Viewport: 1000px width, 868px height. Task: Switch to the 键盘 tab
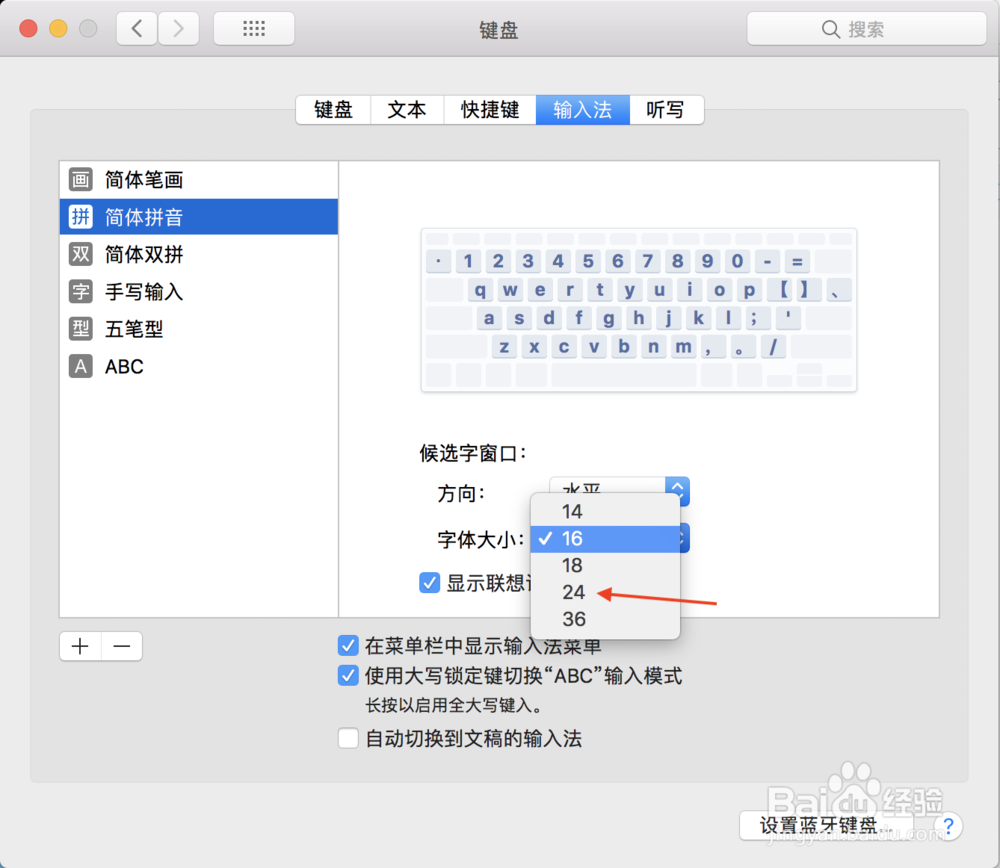click(x=334, y=110)
